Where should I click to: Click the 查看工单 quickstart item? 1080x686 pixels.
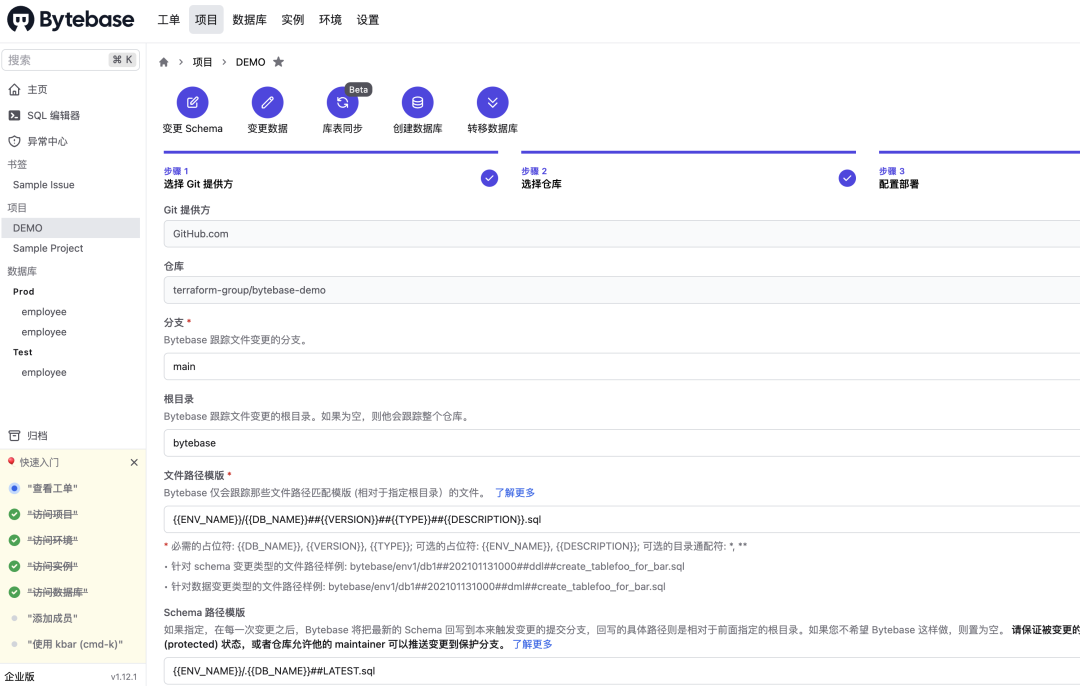click(52, 488)
